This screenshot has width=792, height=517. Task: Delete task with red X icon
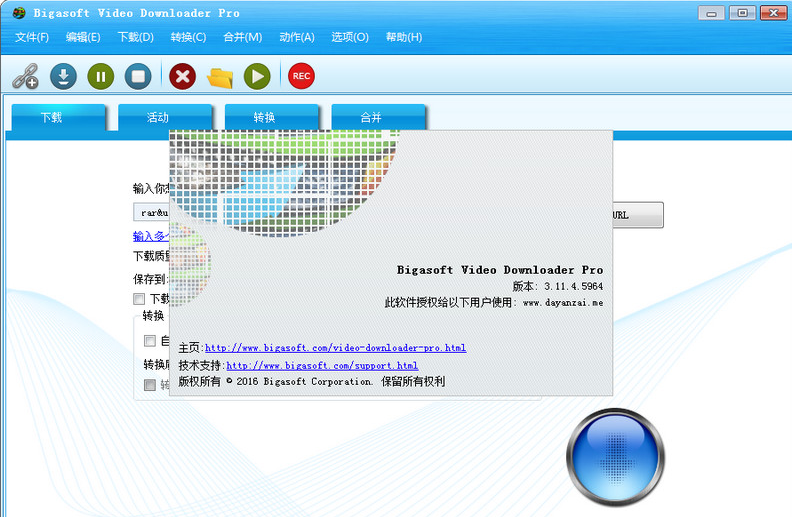(x=182, y=76)
